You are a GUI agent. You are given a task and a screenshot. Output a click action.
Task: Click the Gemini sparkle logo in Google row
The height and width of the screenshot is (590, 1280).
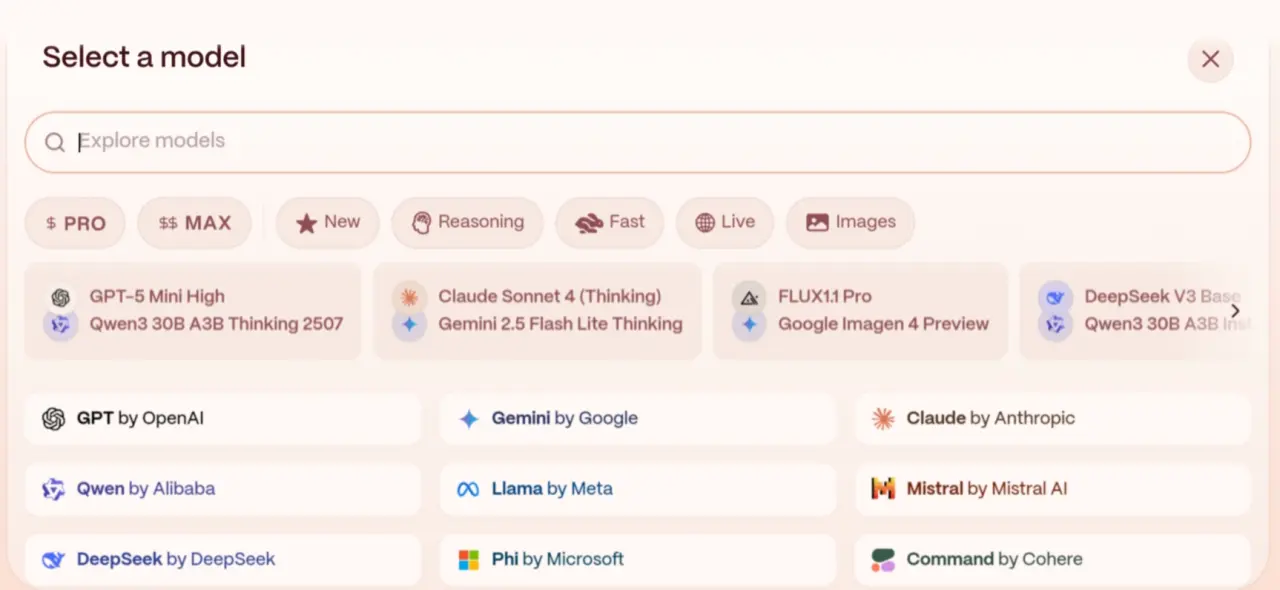pos(468,419)
